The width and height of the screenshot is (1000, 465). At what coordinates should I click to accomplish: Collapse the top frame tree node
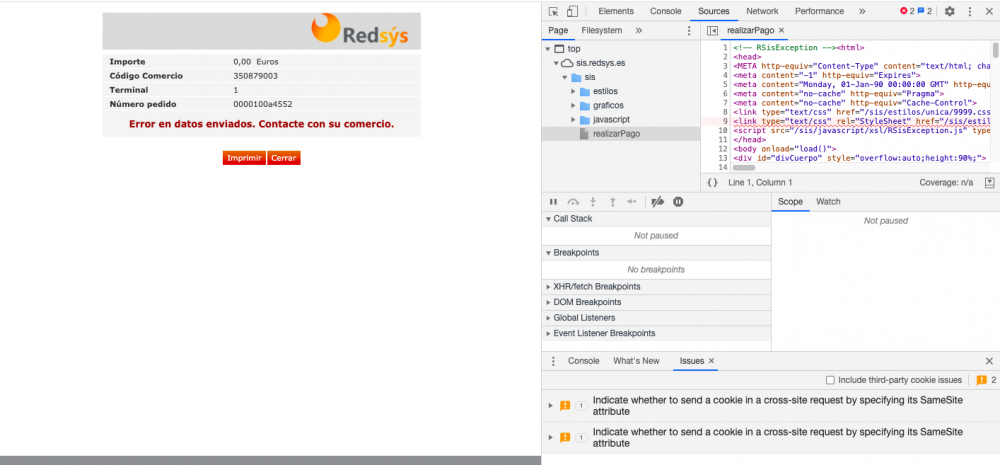[x=547, y=49]
